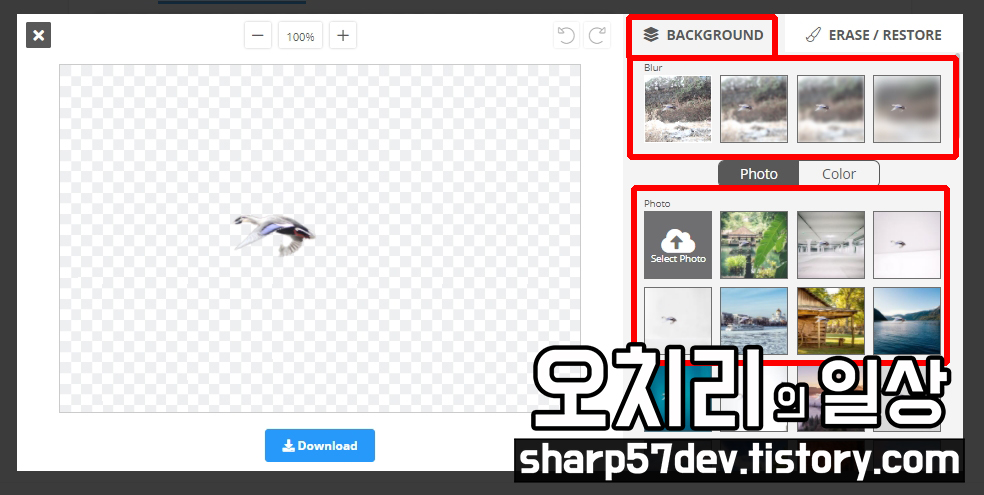Click the 100% zoom level field
Screen dimensions: 984x495
click(x=301, y=36)
